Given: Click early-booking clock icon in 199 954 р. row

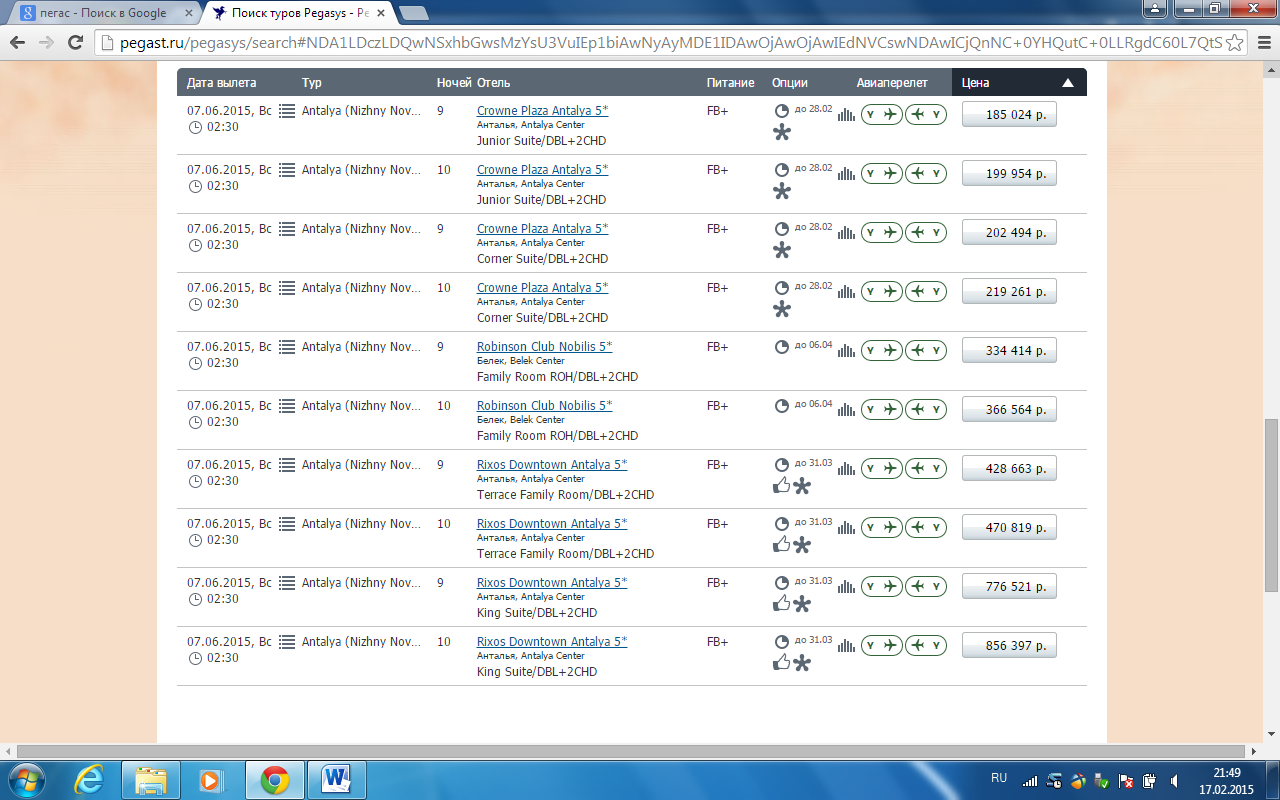Looking at the screenshot, I should [x=782, y=170].
